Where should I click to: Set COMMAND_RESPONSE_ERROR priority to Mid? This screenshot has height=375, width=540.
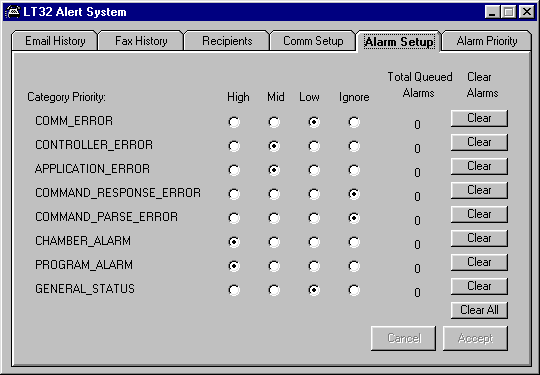click(274, 194)
